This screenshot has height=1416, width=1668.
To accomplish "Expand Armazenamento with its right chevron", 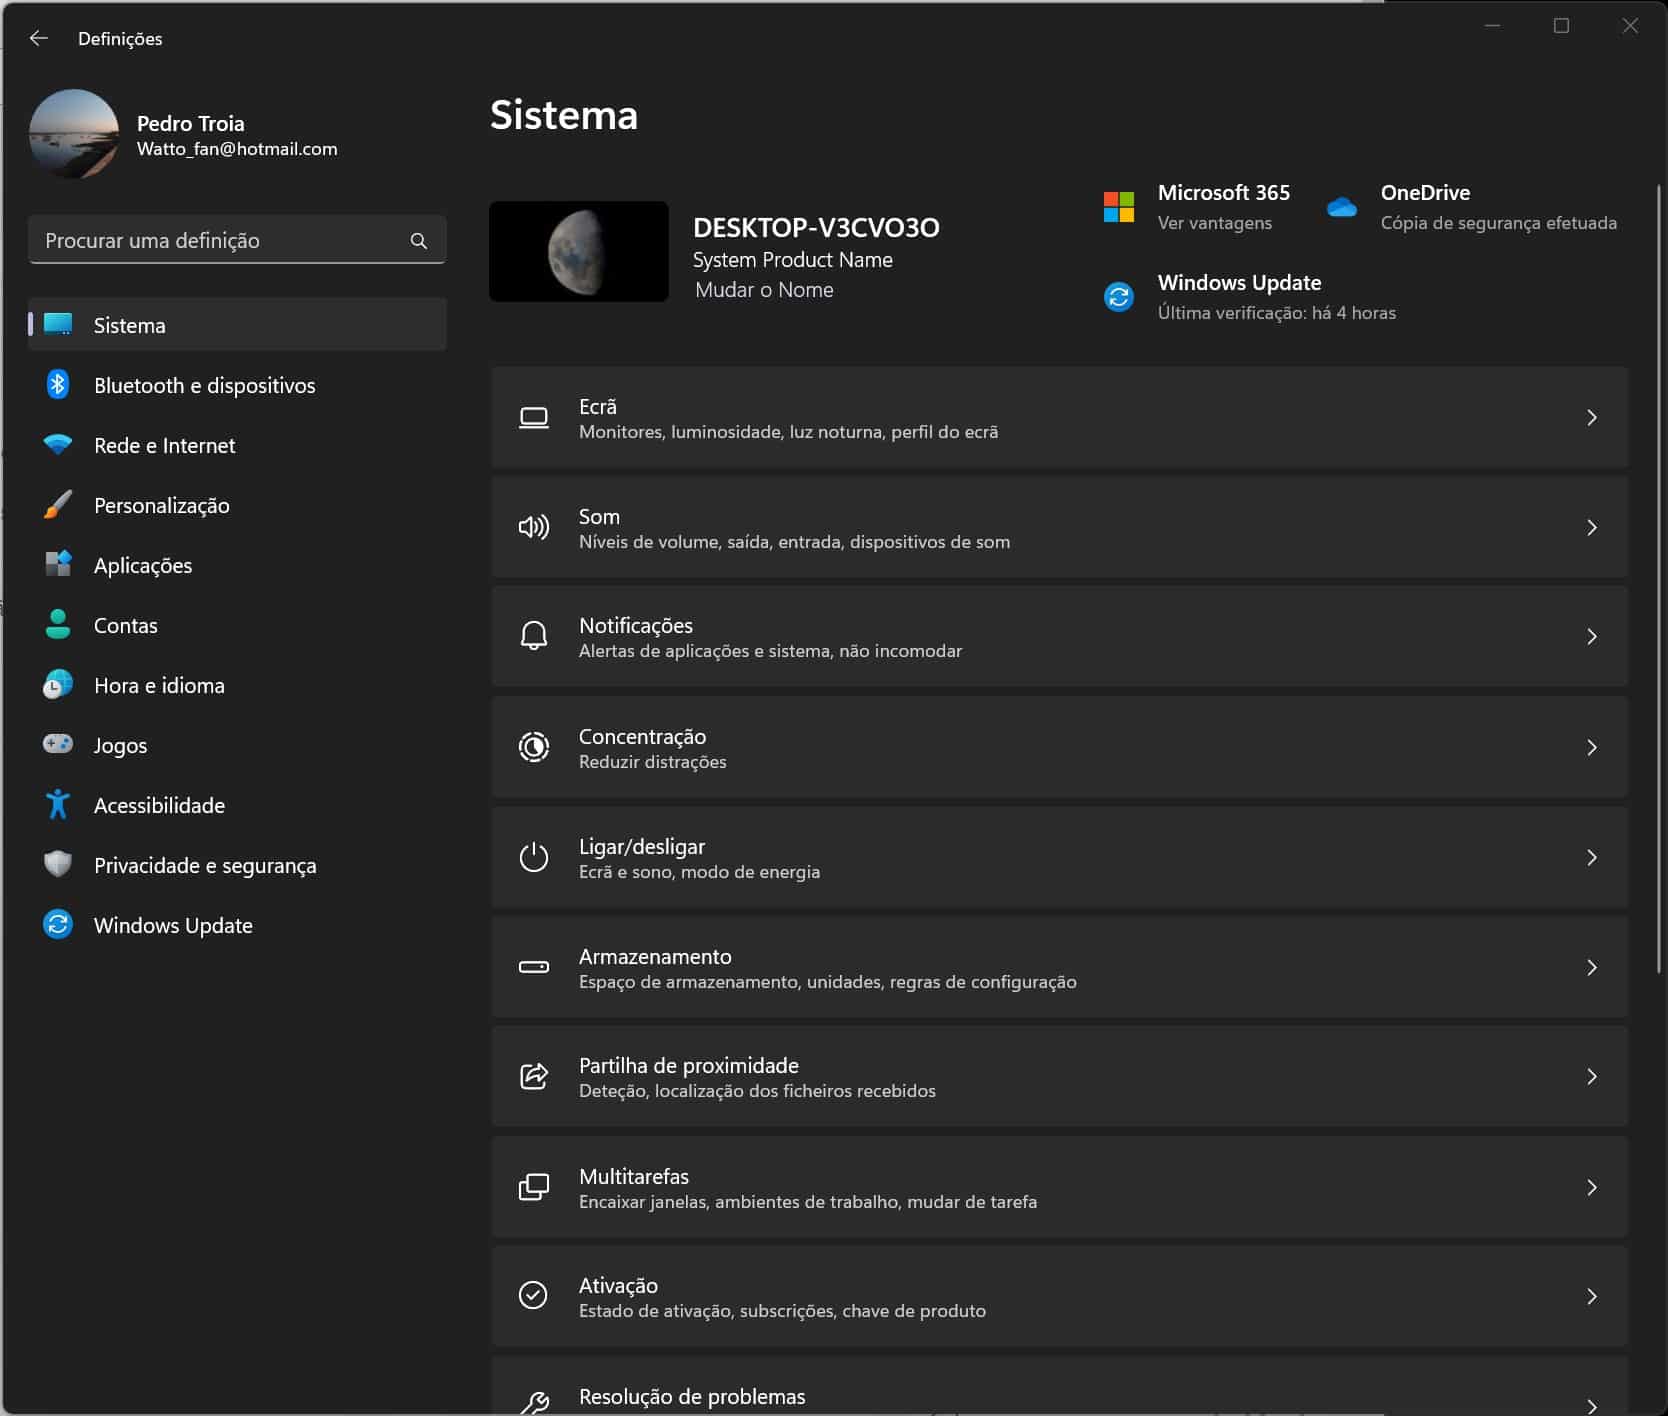I will click(1591, 968).
